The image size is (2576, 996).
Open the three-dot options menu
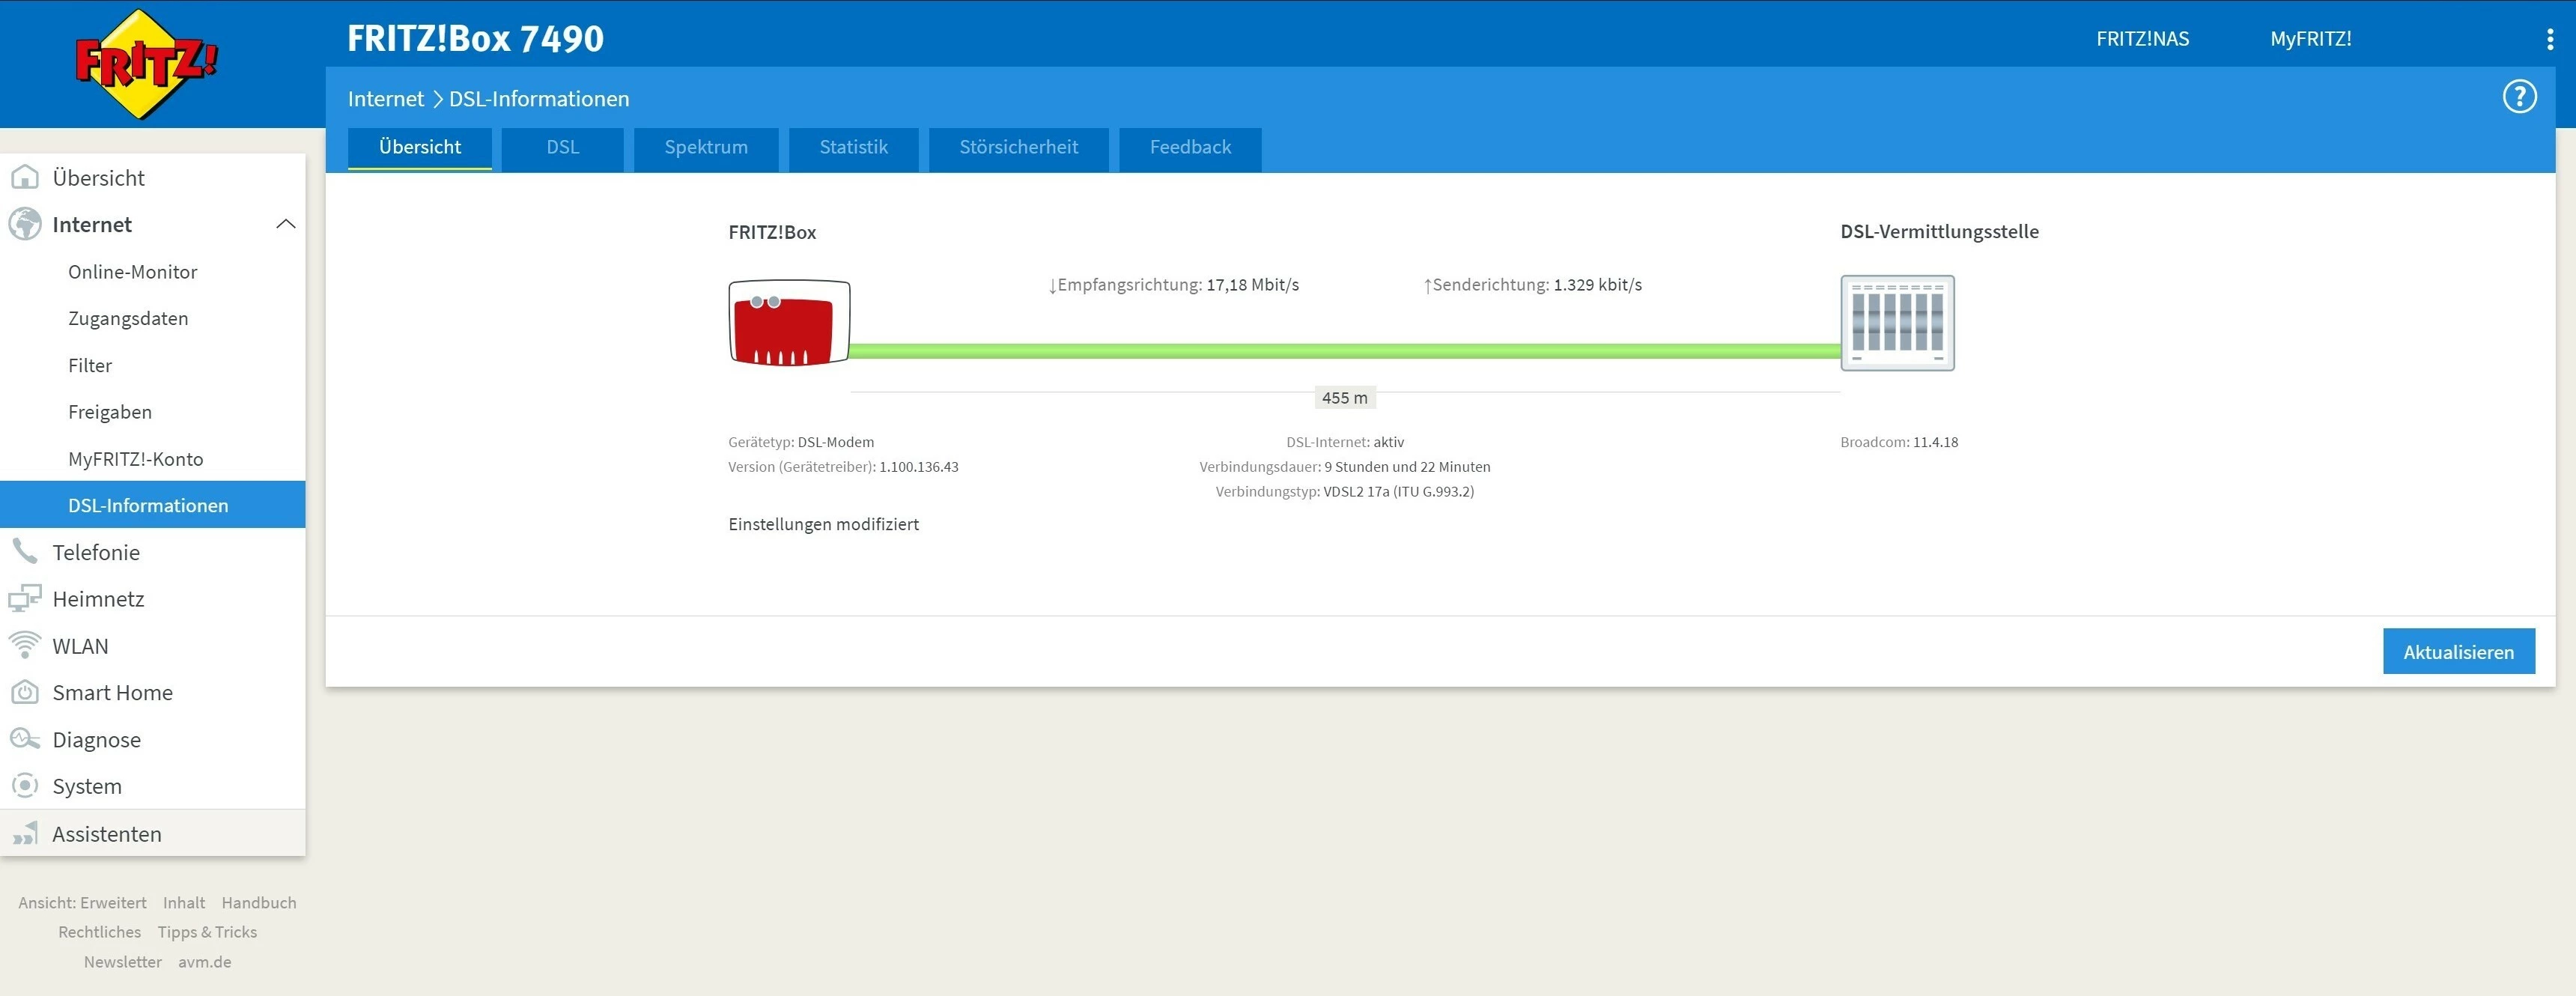(x=2549, y=39)
